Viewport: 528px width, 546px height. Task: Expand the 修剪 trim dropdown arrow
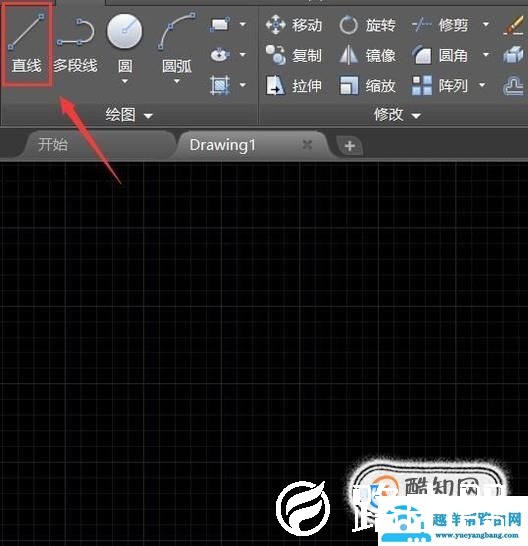(x=486, y=25)
